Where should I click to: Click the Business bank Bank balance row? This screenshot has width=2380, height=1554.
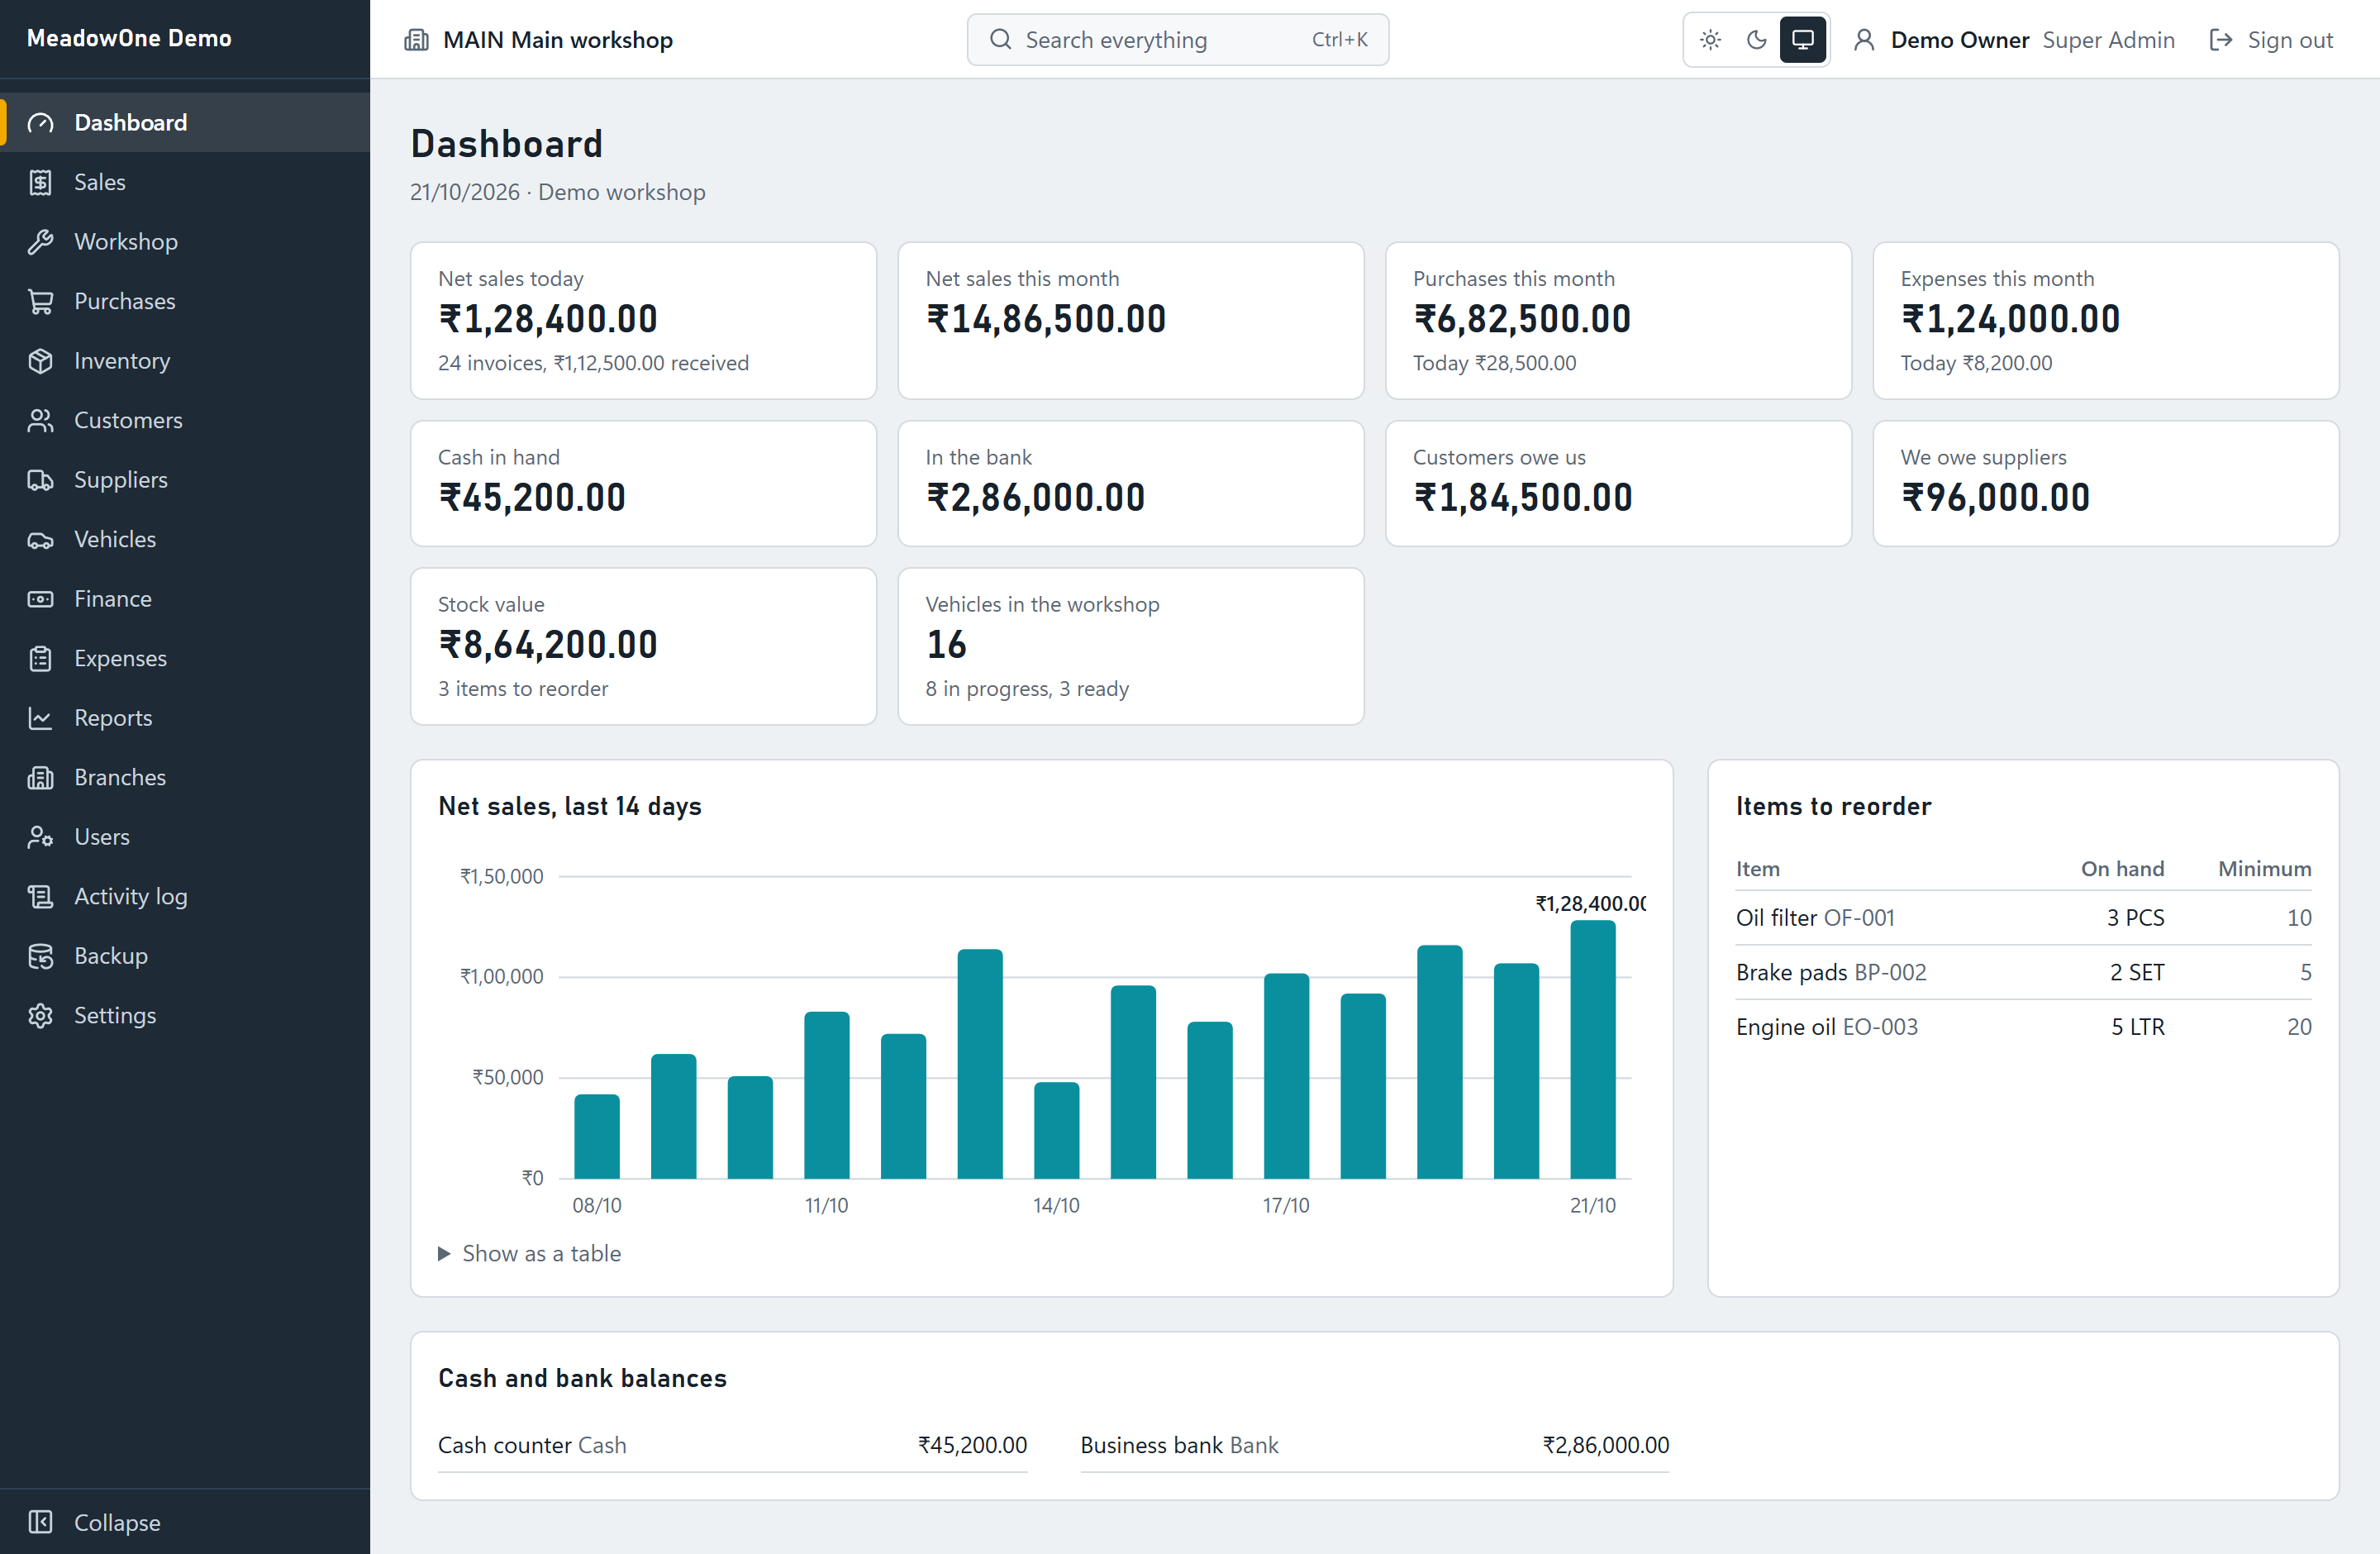tap(1374, 1445)
